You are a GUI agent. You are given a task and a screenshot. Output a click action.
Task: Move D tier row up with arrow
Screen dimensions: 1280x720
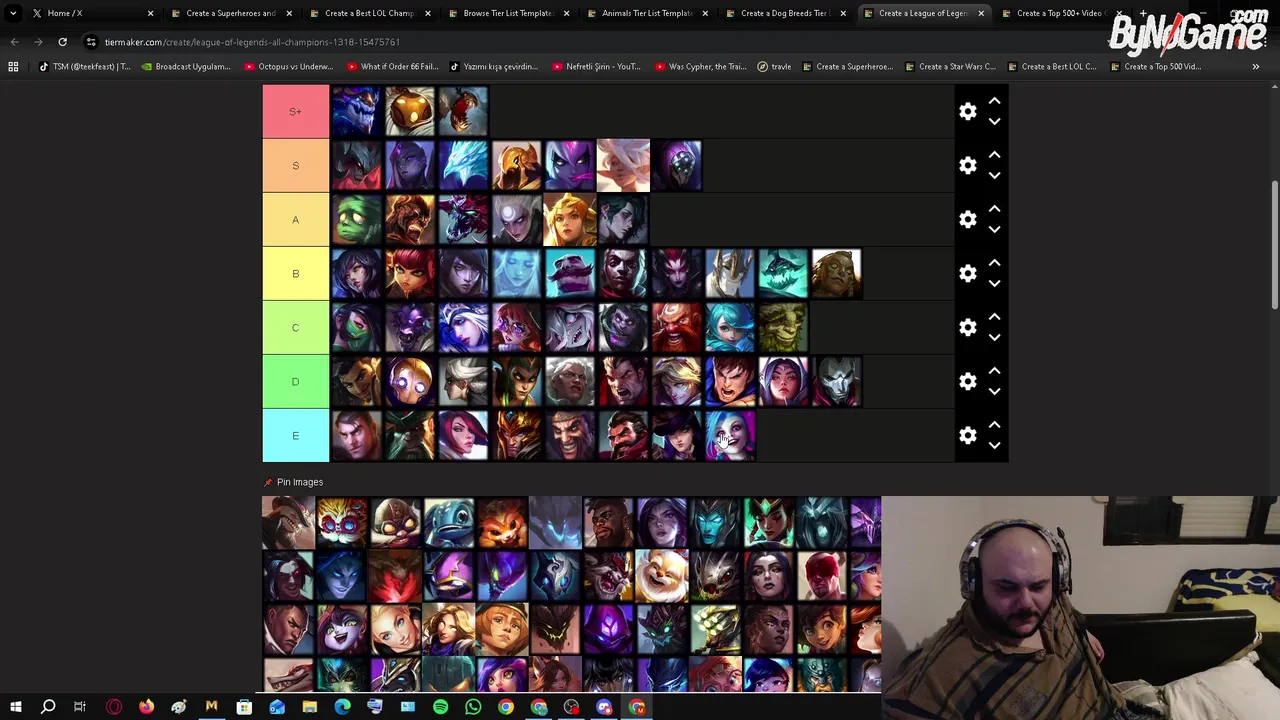994,371
